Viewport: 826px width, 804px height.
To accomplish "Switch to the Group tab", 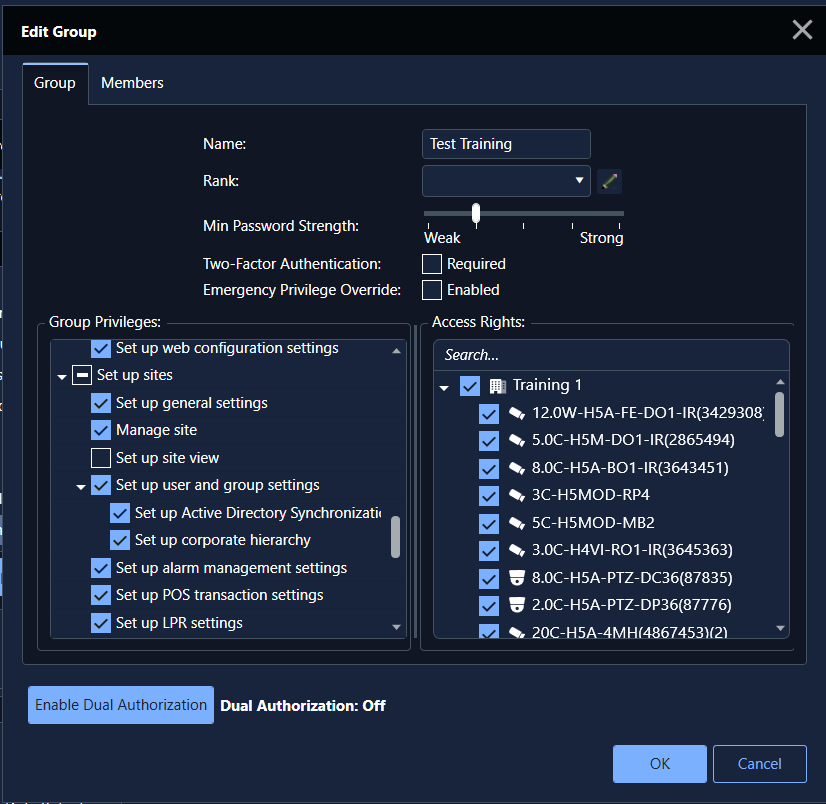I will [55, 83].
